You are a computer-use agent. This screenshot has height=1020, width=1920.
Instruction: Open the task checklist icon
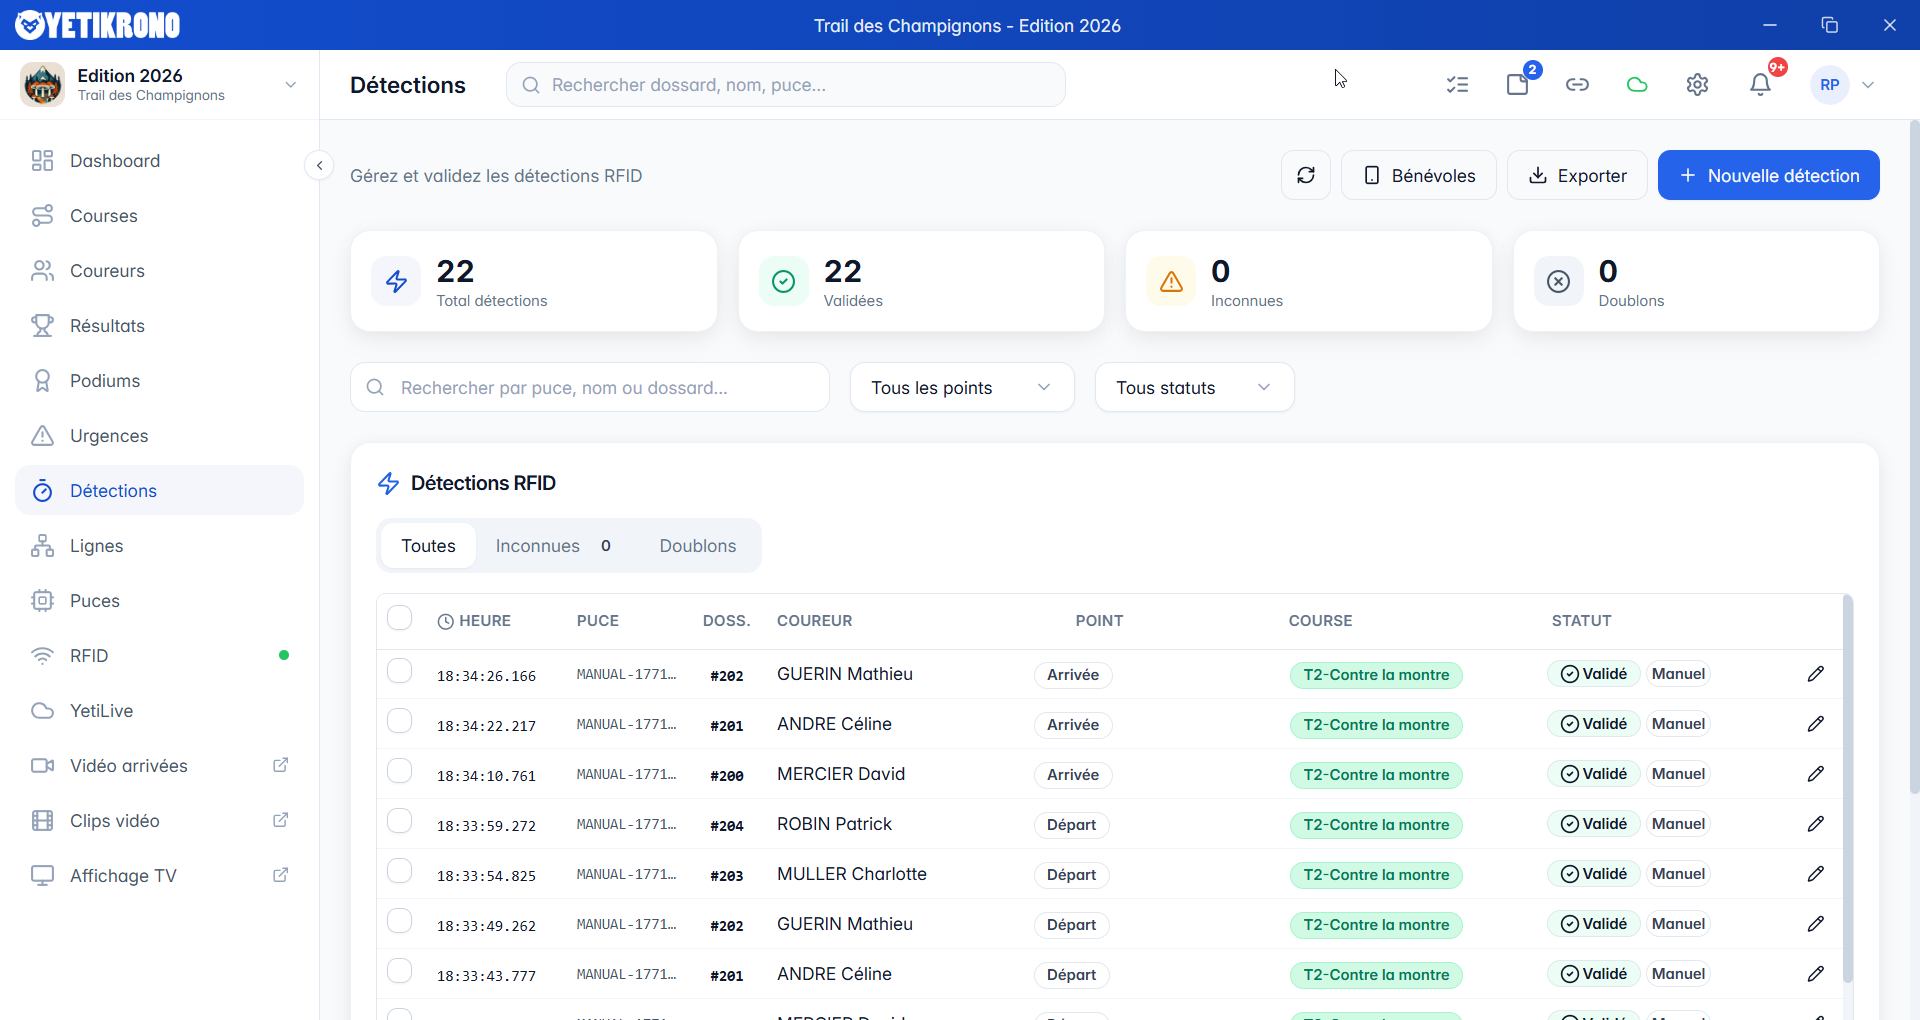[x=1457, y=85]
